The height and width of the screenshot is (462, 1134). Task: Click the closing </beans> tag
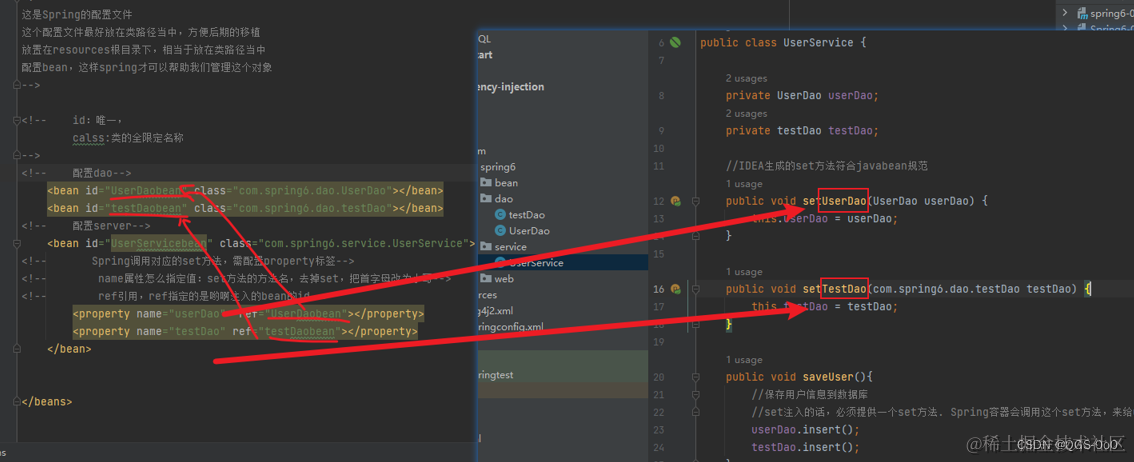pos(47,401)
